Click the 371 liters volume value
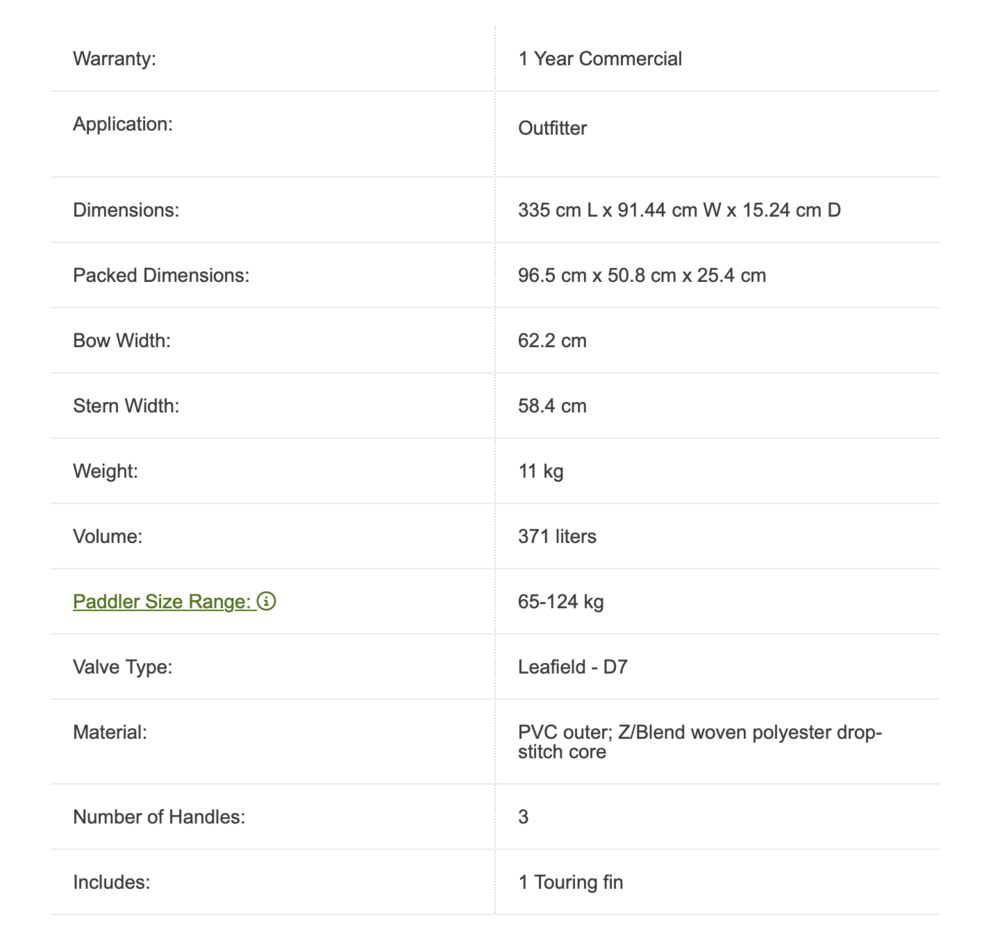The width and height of the screenshot is (1000, 936). click(557, 537)
